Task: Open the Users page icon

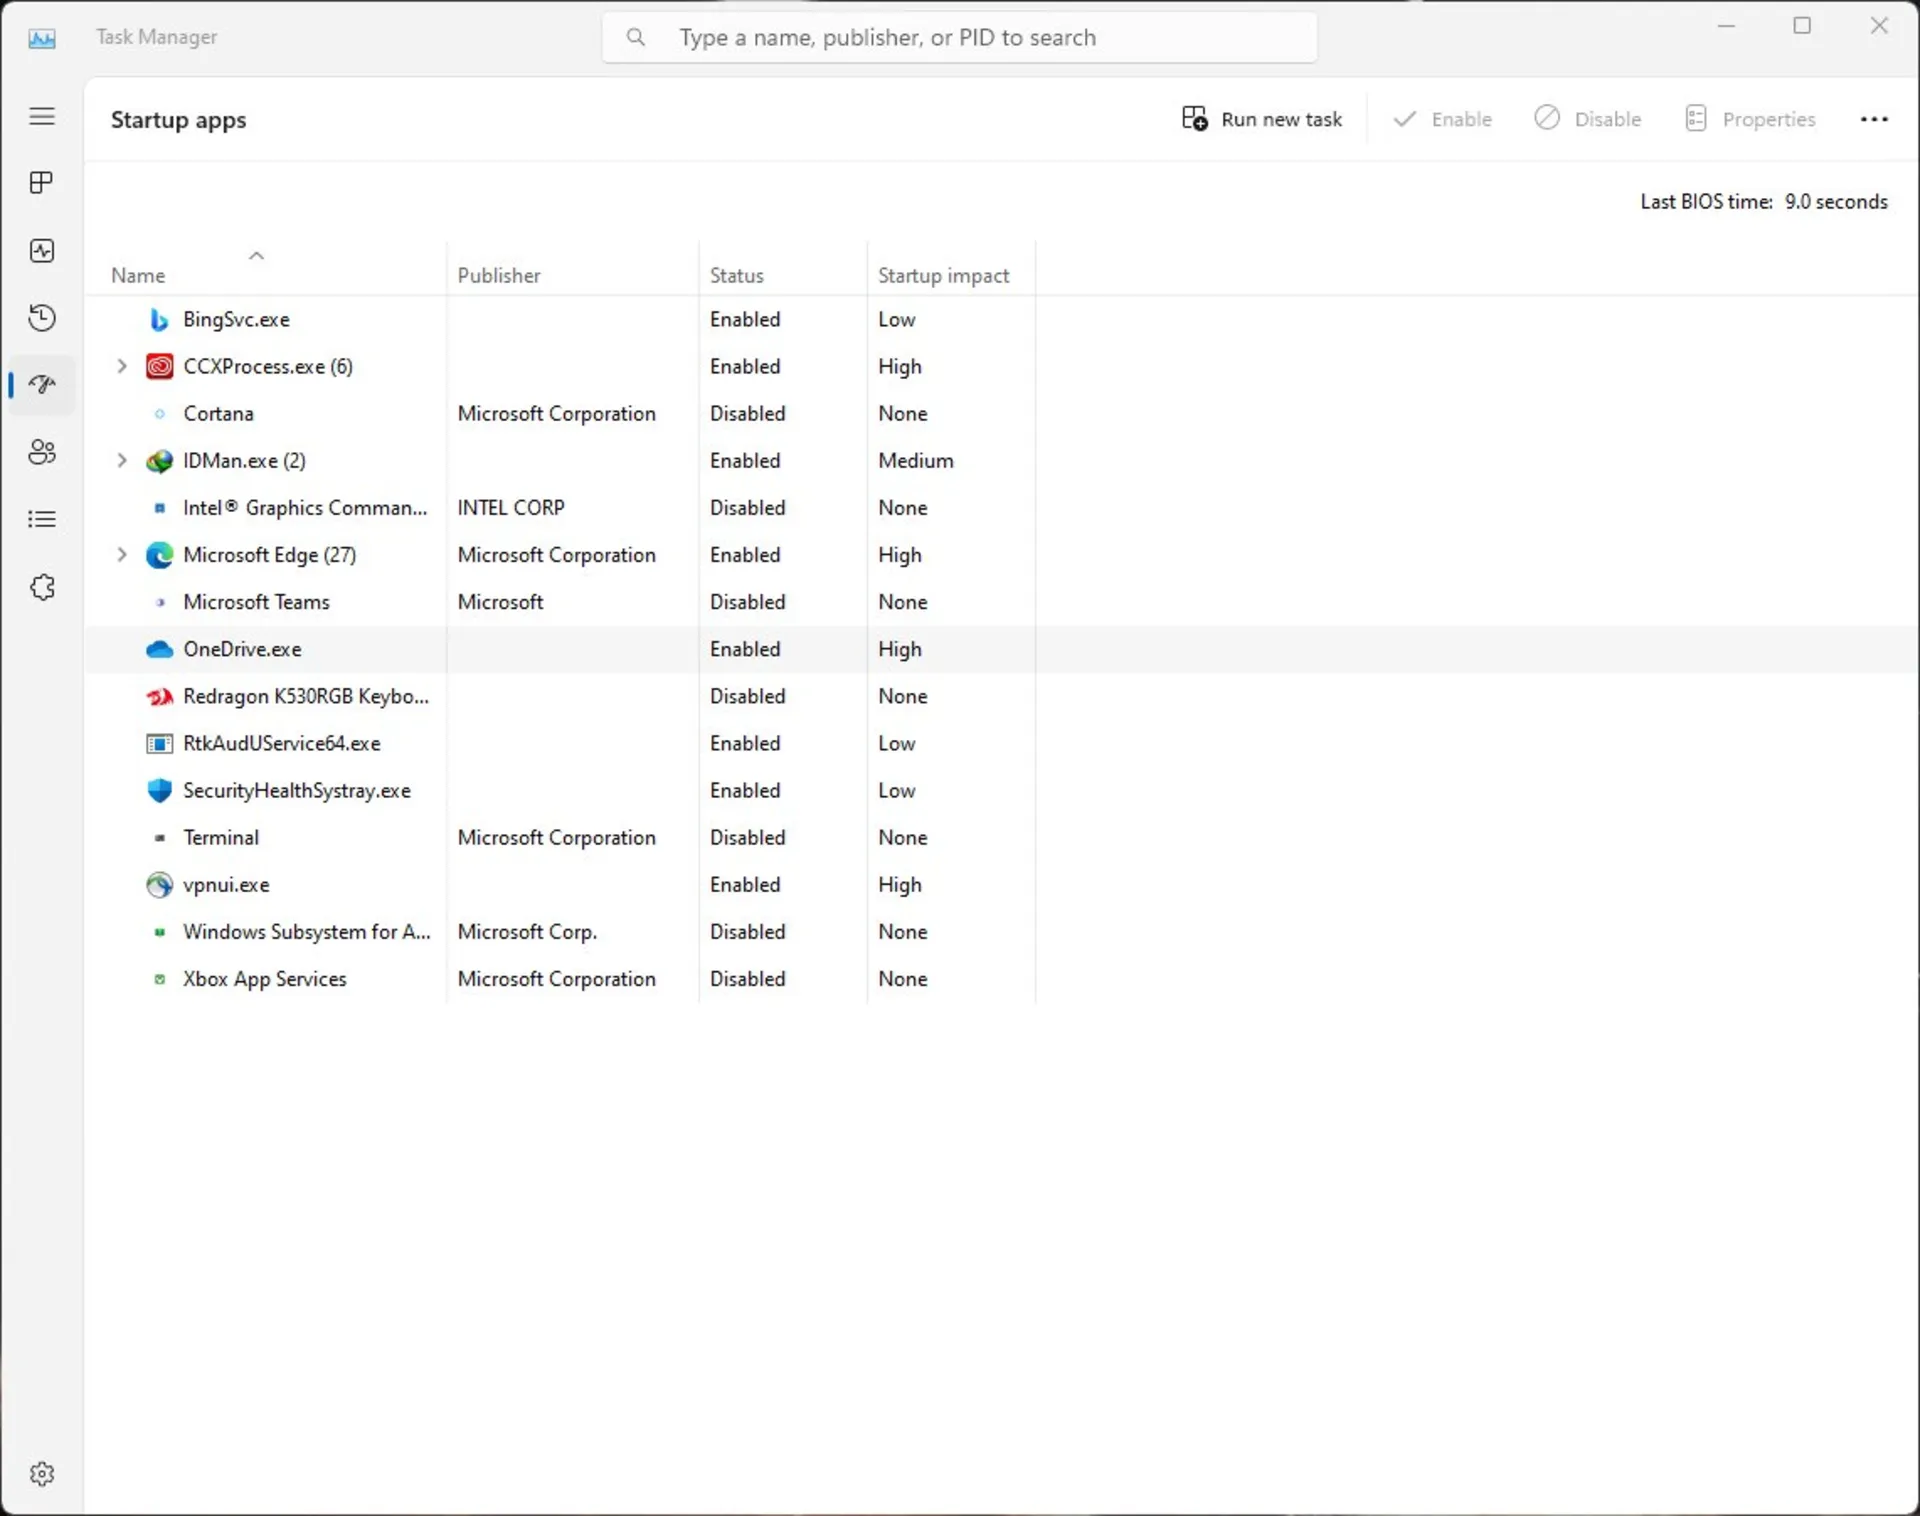Action: pyautogui.click(x=42, y=452)
